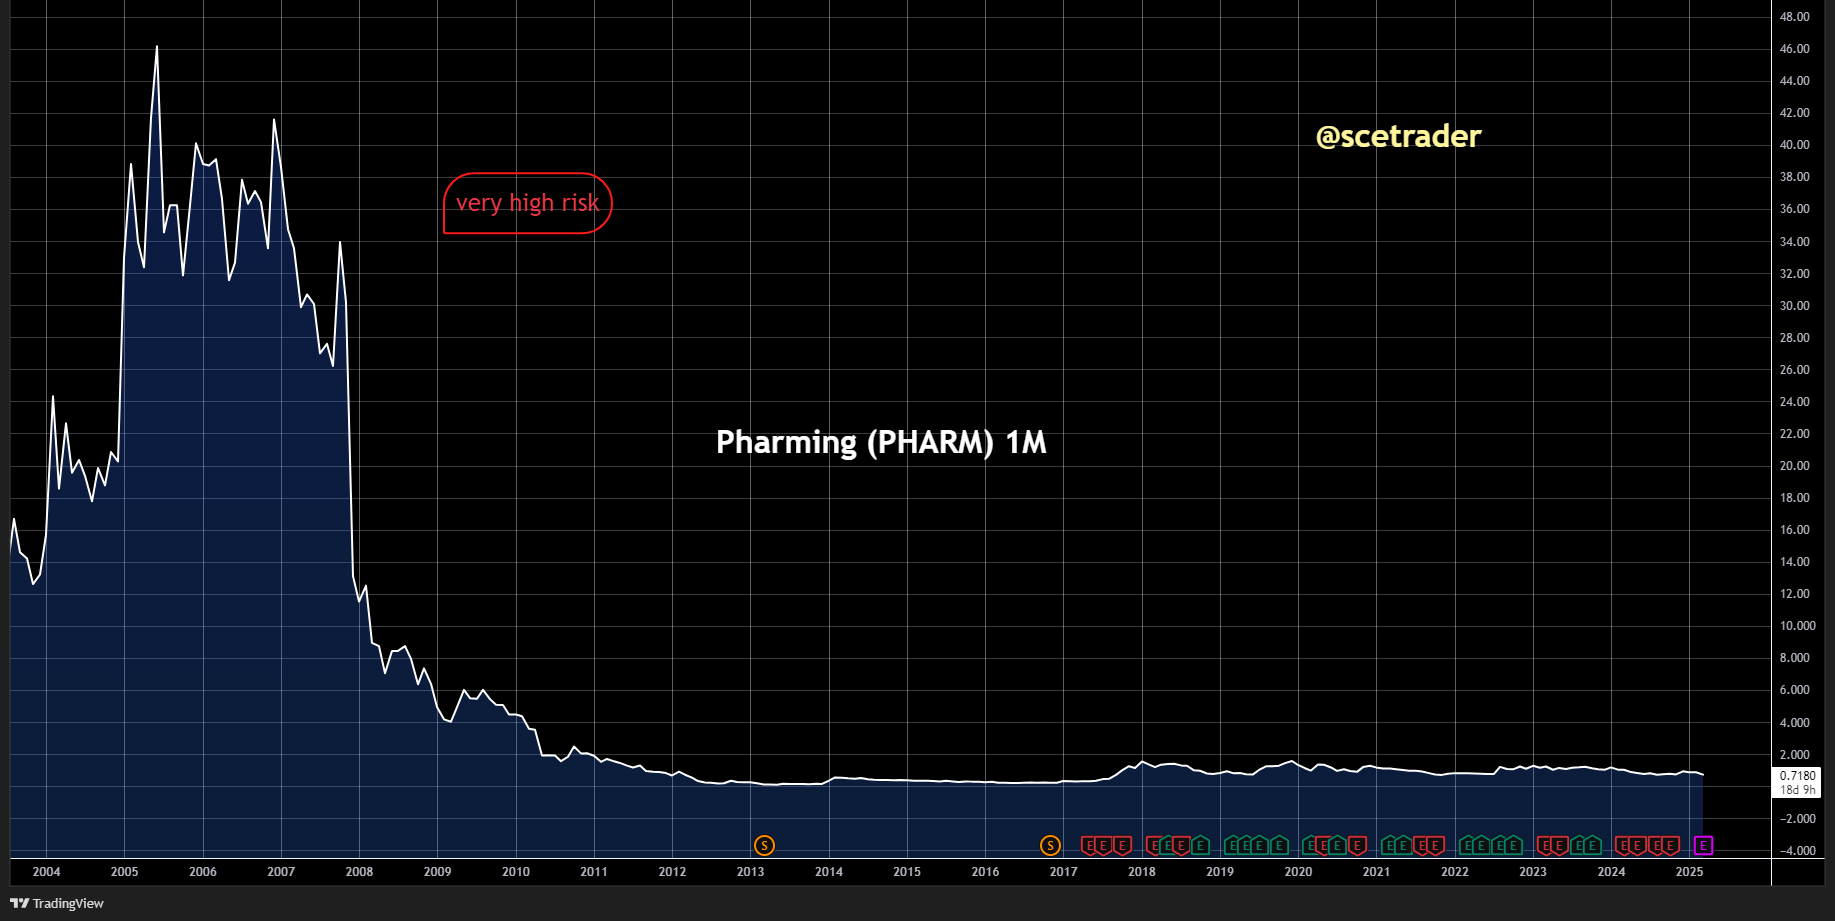Click the 40.00 price scale label
Image resolution: width=1835 pixels, height=921 pixels.
[1795, 145]
